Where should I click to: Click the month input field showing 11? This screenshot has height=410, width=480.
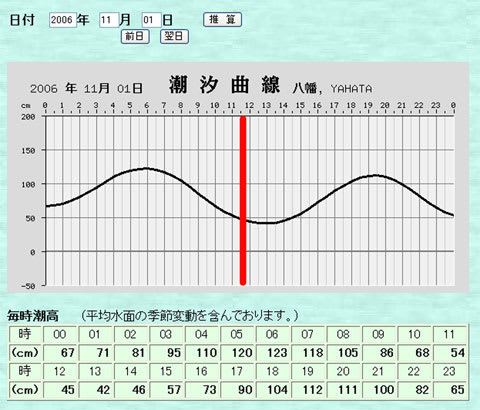coord(109,20)
